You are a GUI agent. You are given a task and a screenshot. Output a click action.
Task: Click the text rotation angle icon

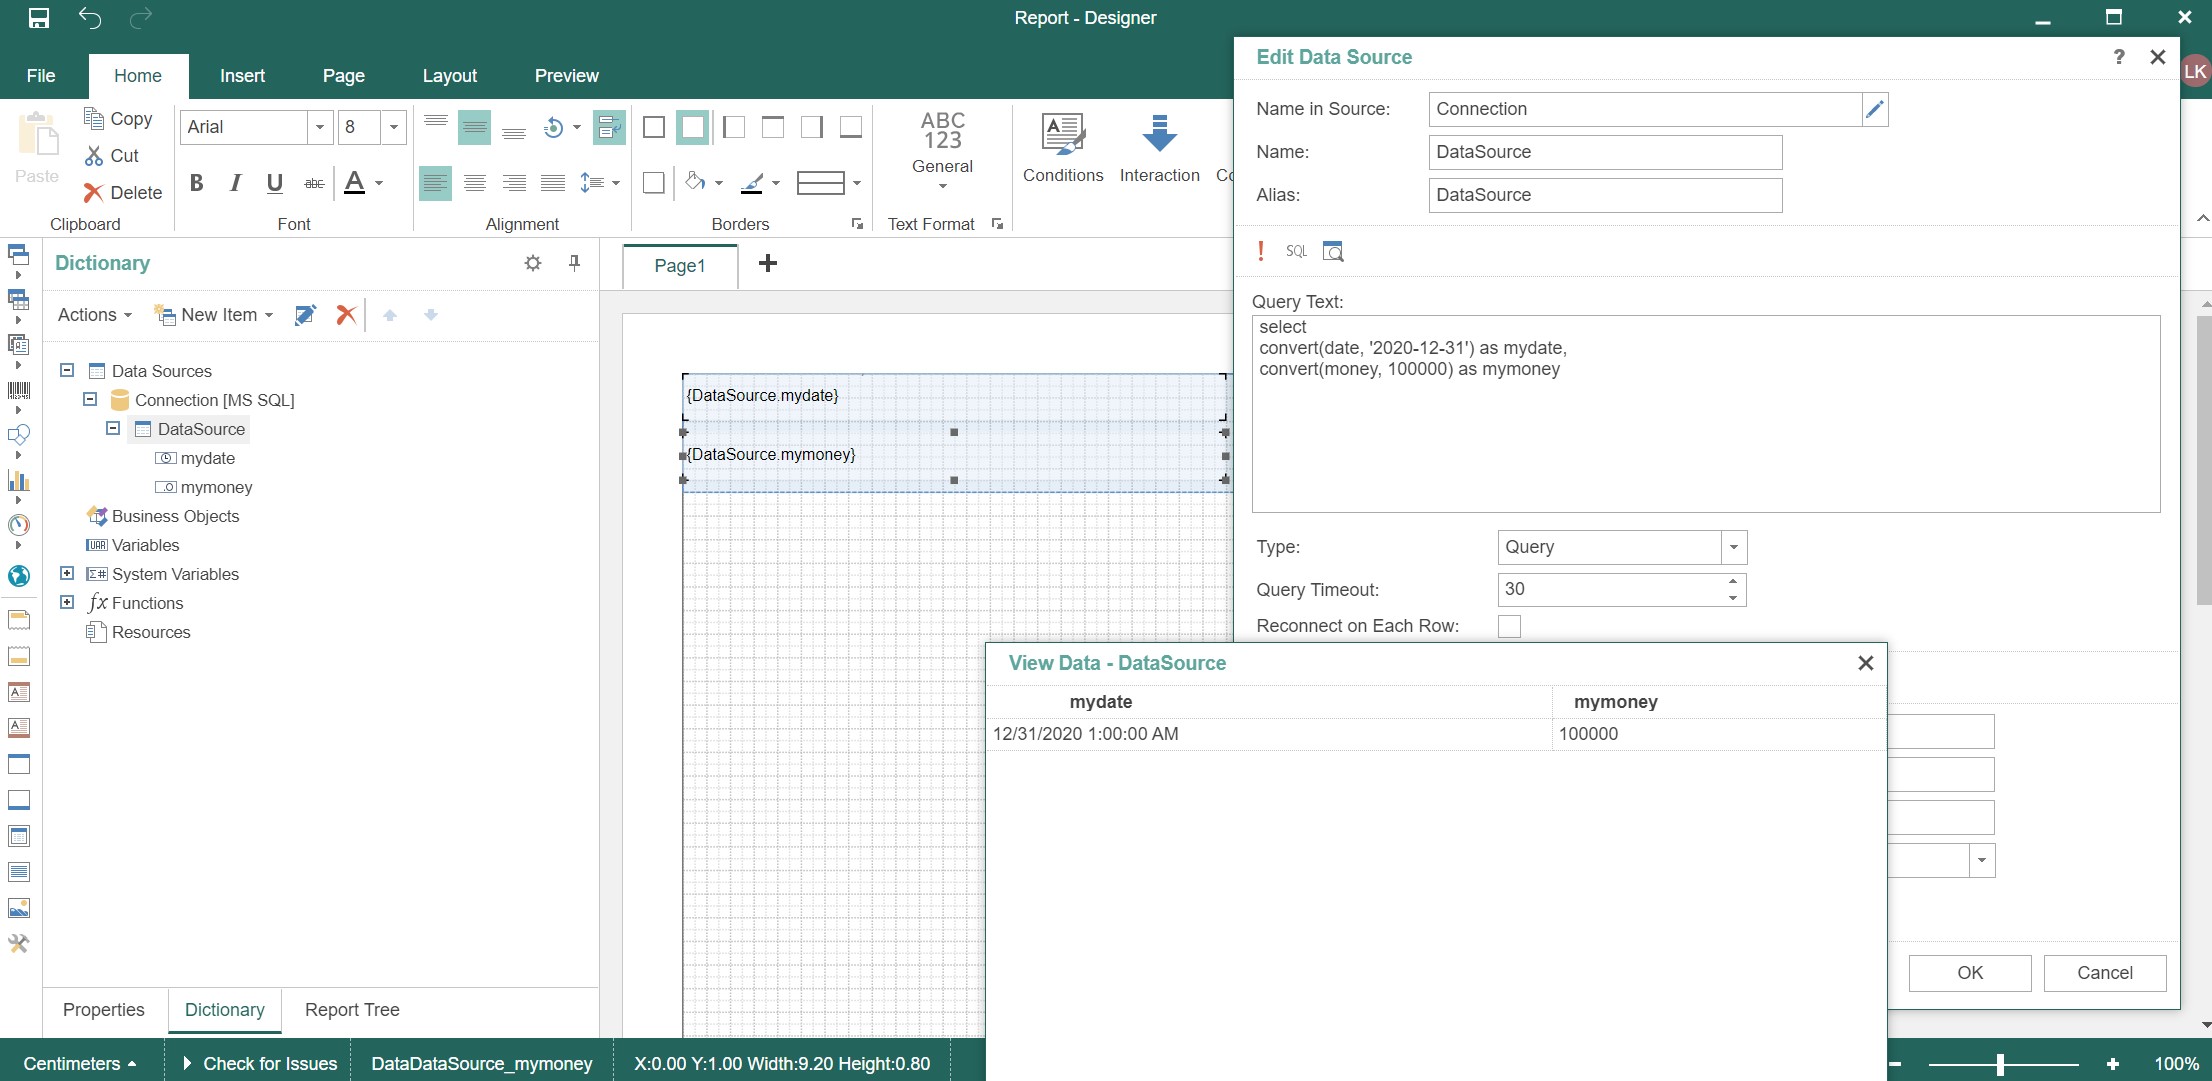(x=554, y=127)
